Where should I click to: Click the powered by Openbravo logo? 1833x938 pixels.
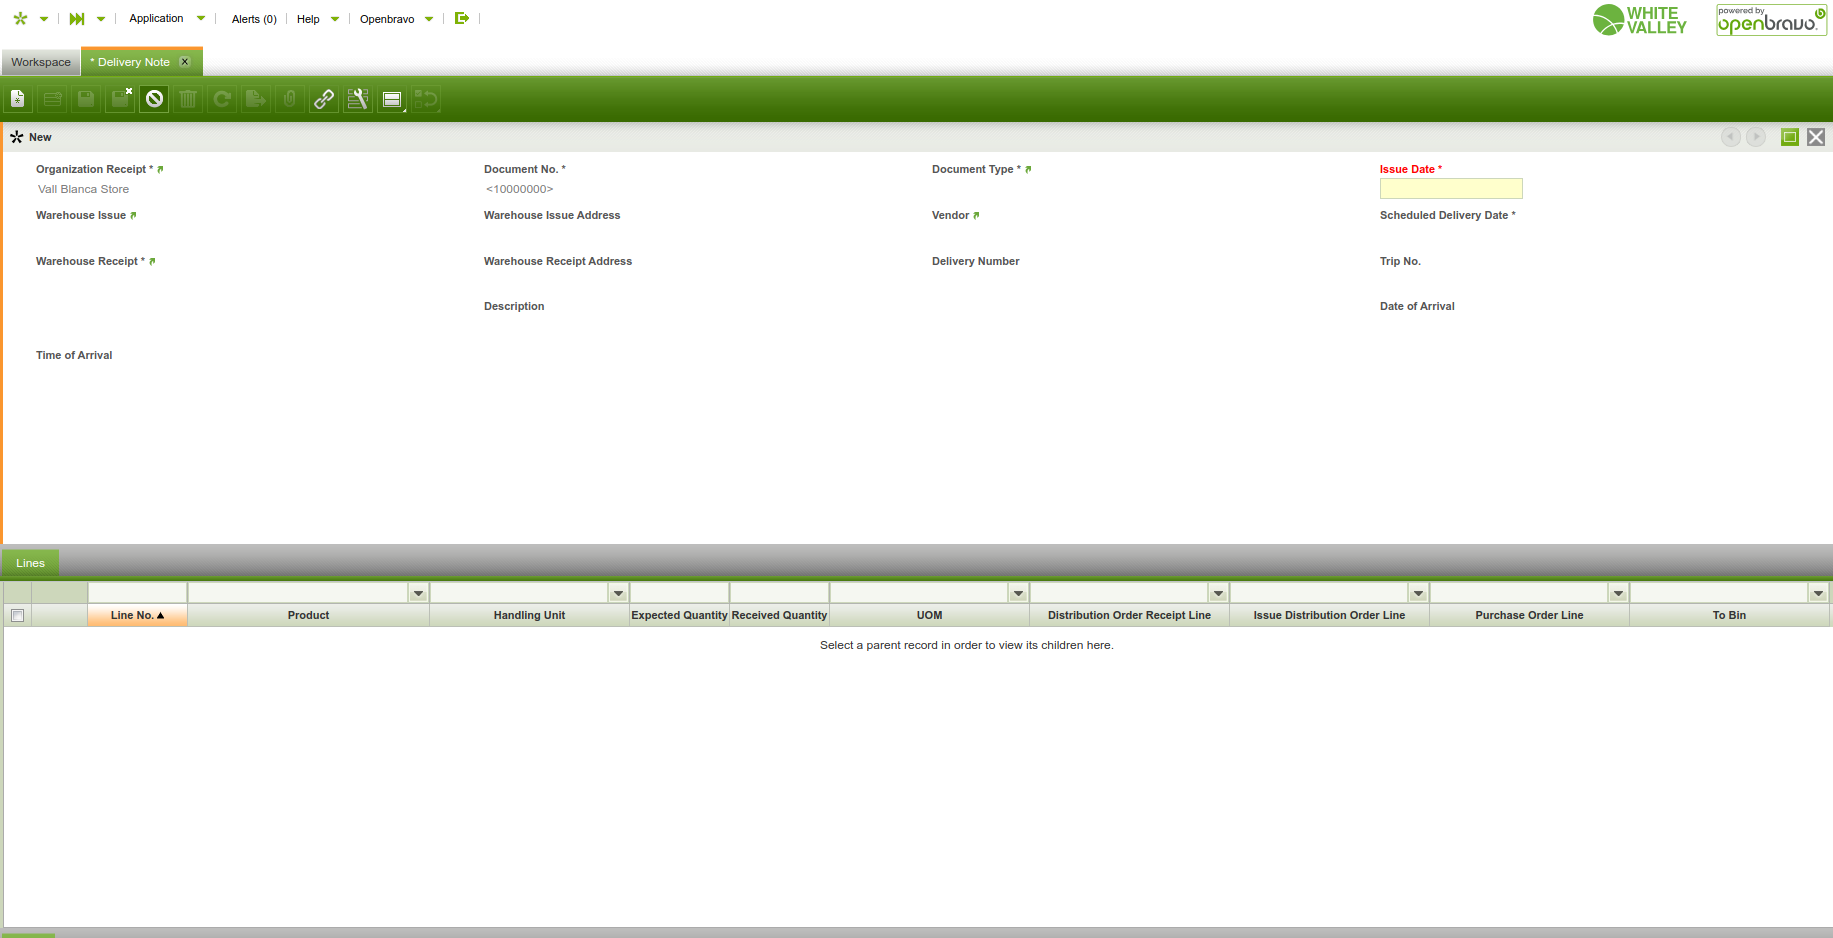click(x=1771, y=20)
